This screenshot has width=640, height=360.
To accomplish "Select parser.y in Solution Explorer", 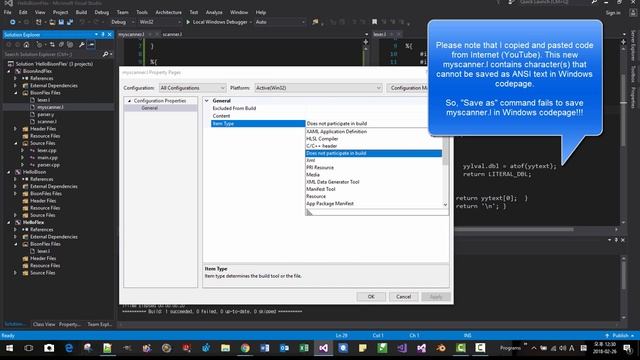I will coord(45,114).
